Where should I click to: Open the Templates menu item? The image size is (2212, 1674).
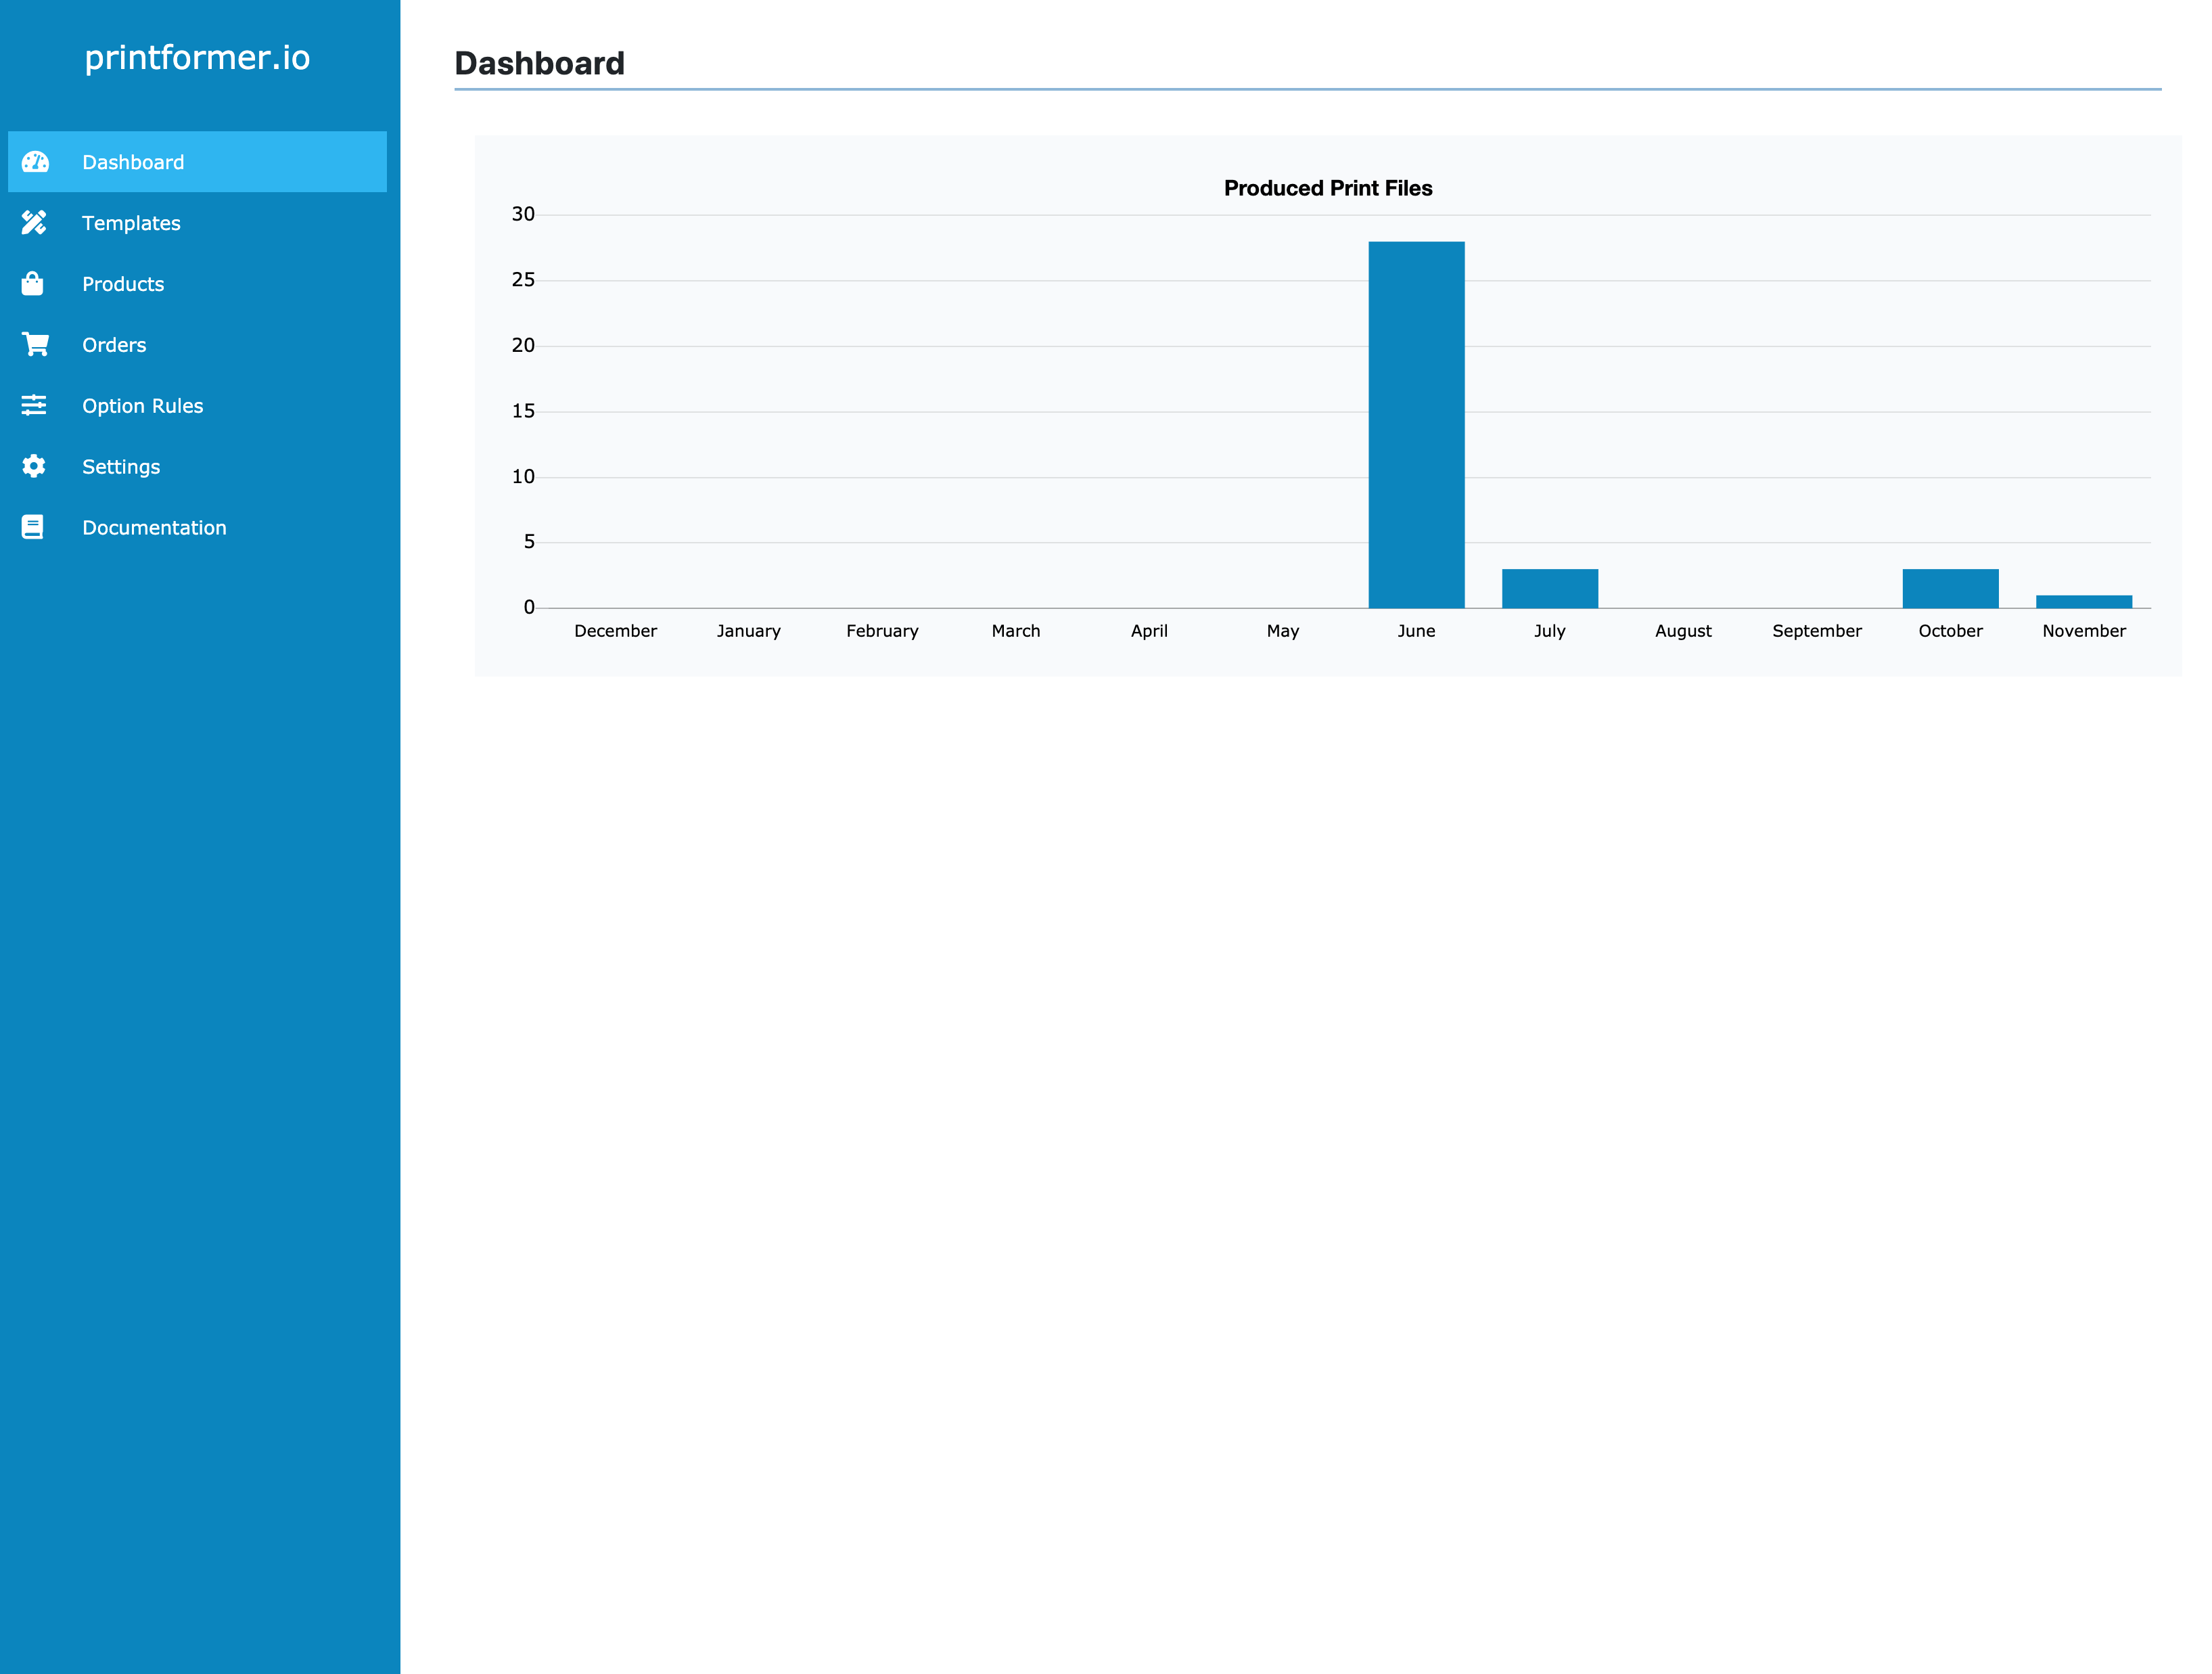click(131, 223)
